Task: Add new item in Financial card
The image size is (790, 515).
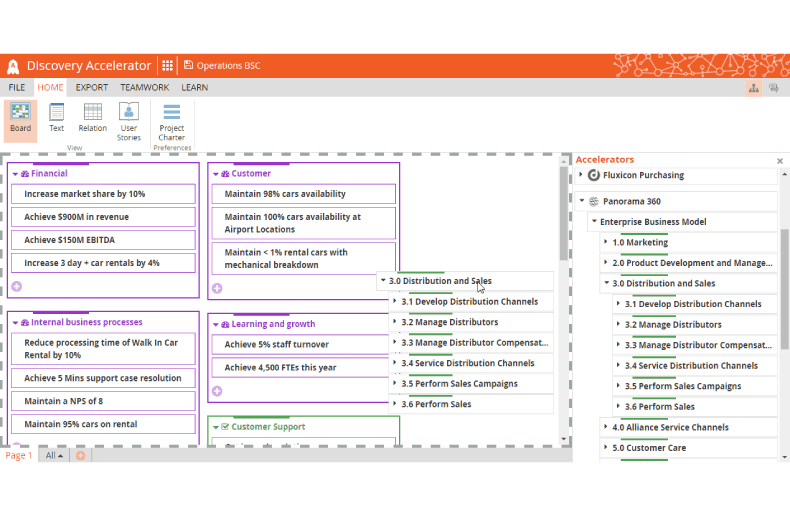Action: click(x=17, y=286)
